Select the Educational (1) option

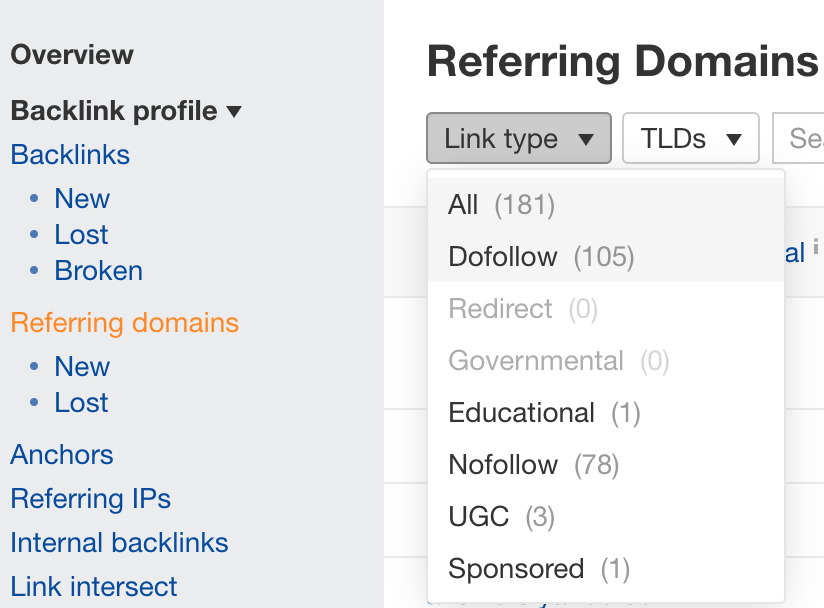(x=544, y=413)
